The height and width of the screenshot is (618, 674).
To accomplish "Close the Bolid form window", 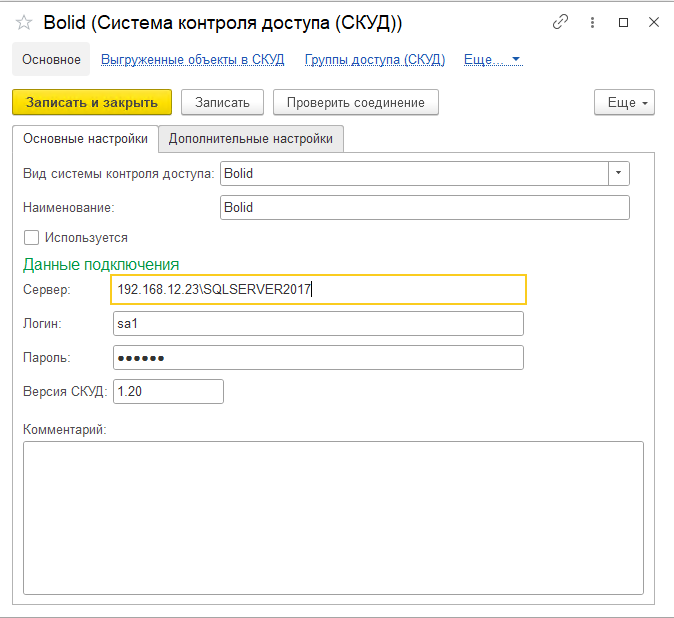I will pyautogui.click(x=653, y=22).
